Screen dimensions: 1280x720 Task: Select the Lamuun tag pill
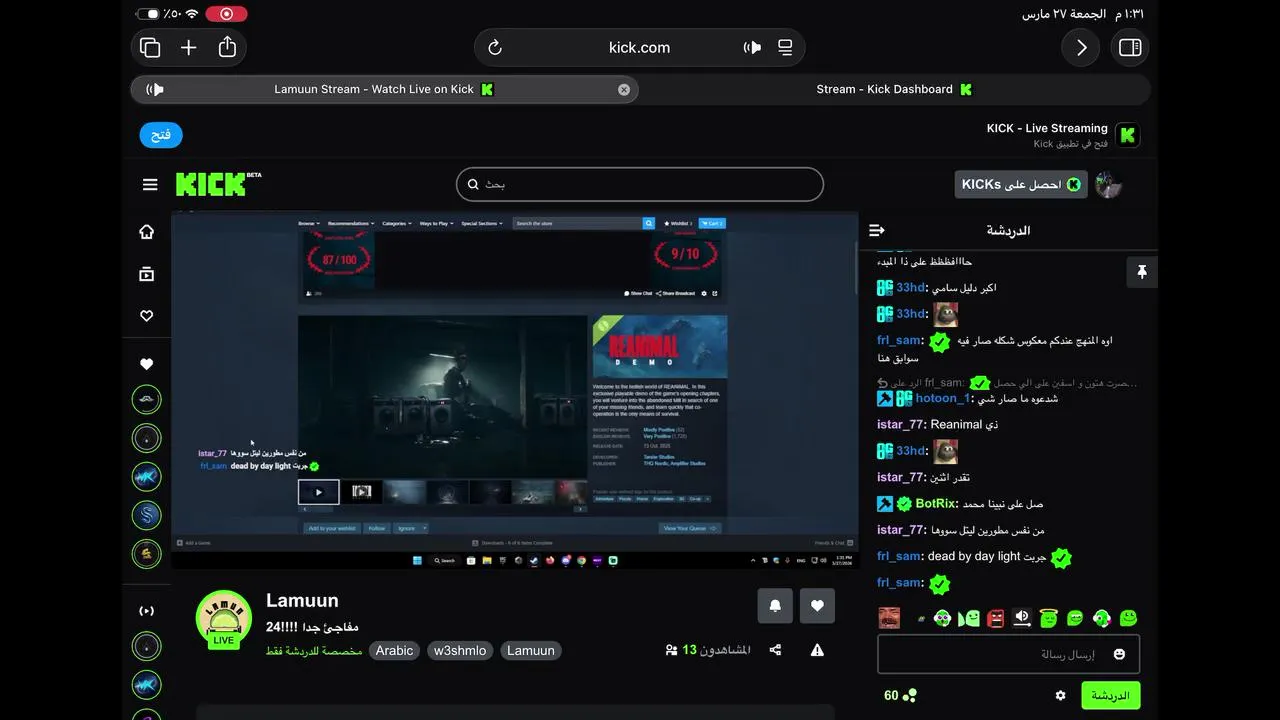531,651
